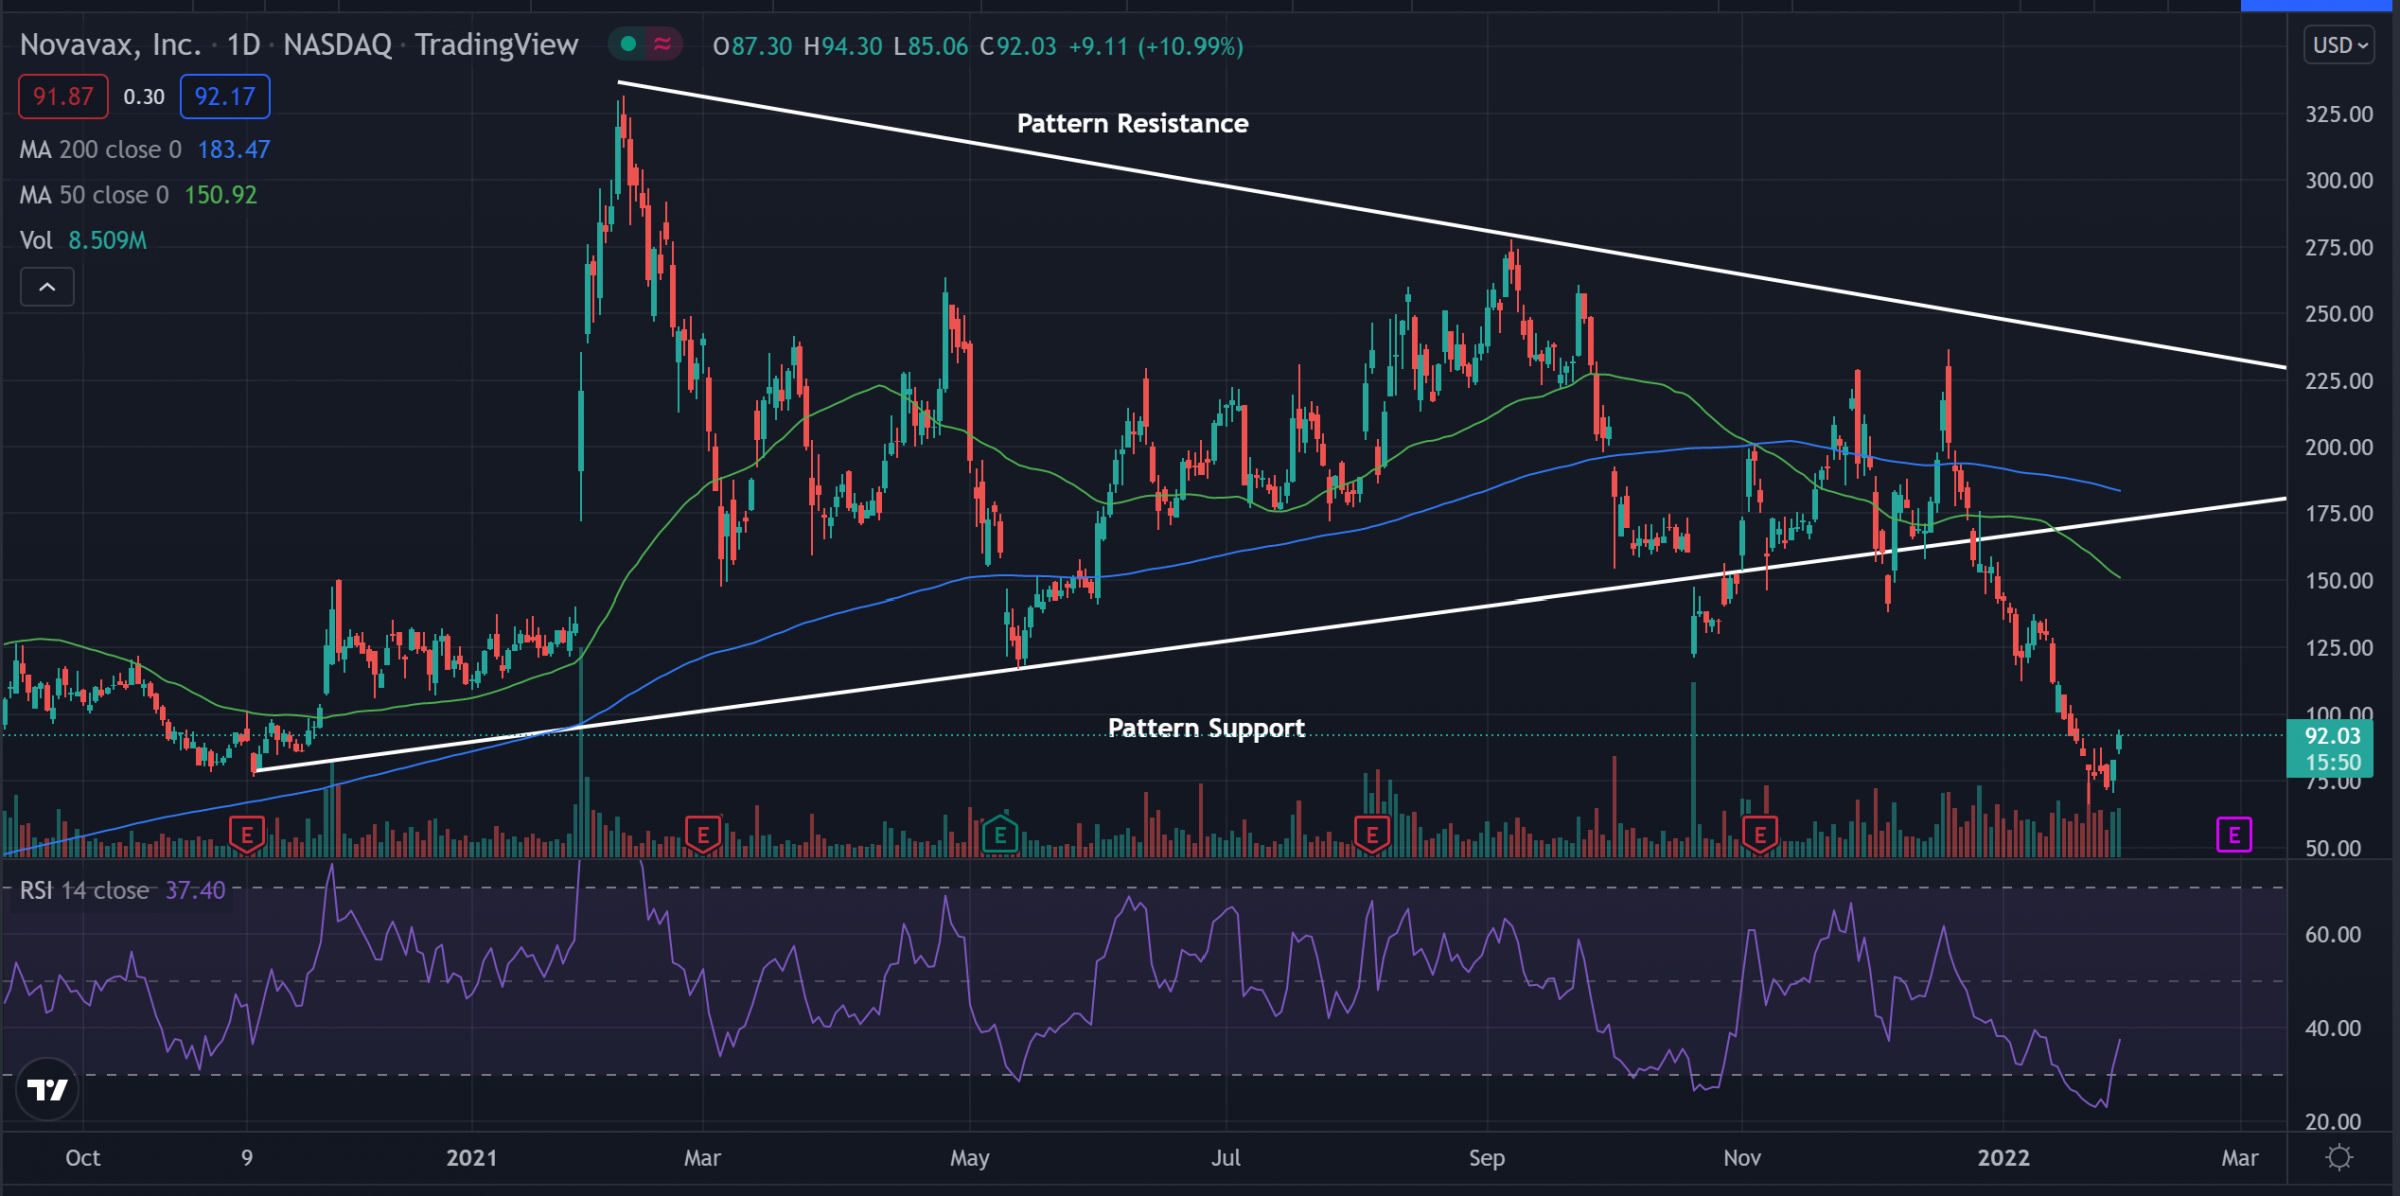This screenshot has height=1196, width=2400.
Task: Click the spread value 0.30
Action: pos(144,97)
